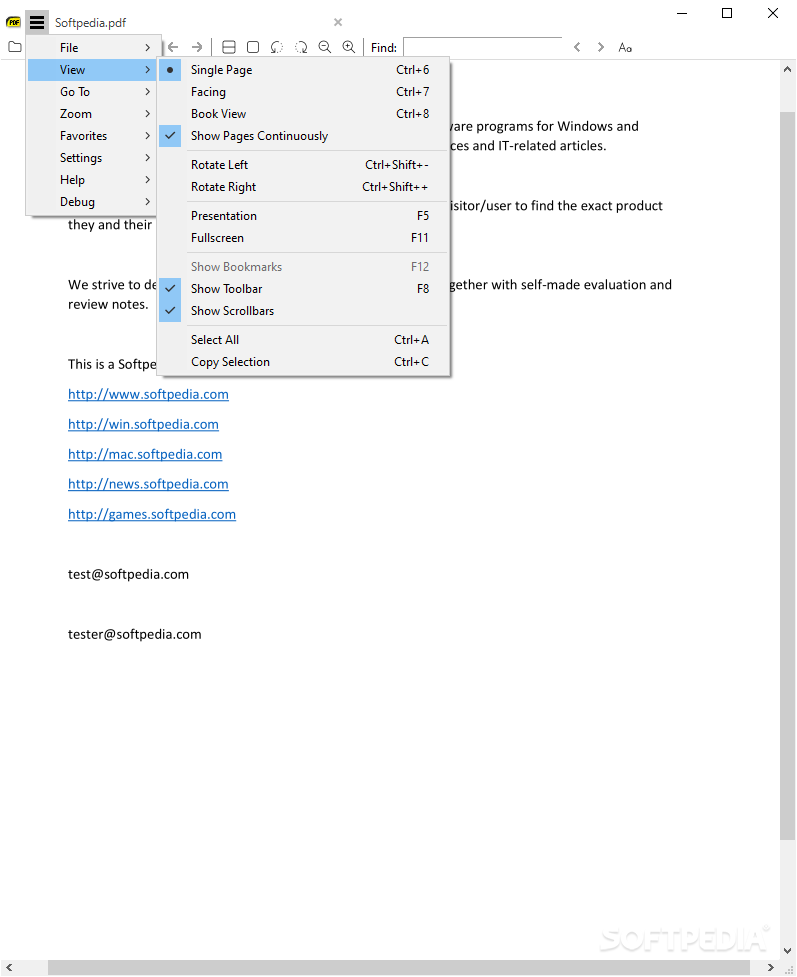797x977 pixels.
Task: Click the zoom in magnifier icon
Action: coord(349,47)
